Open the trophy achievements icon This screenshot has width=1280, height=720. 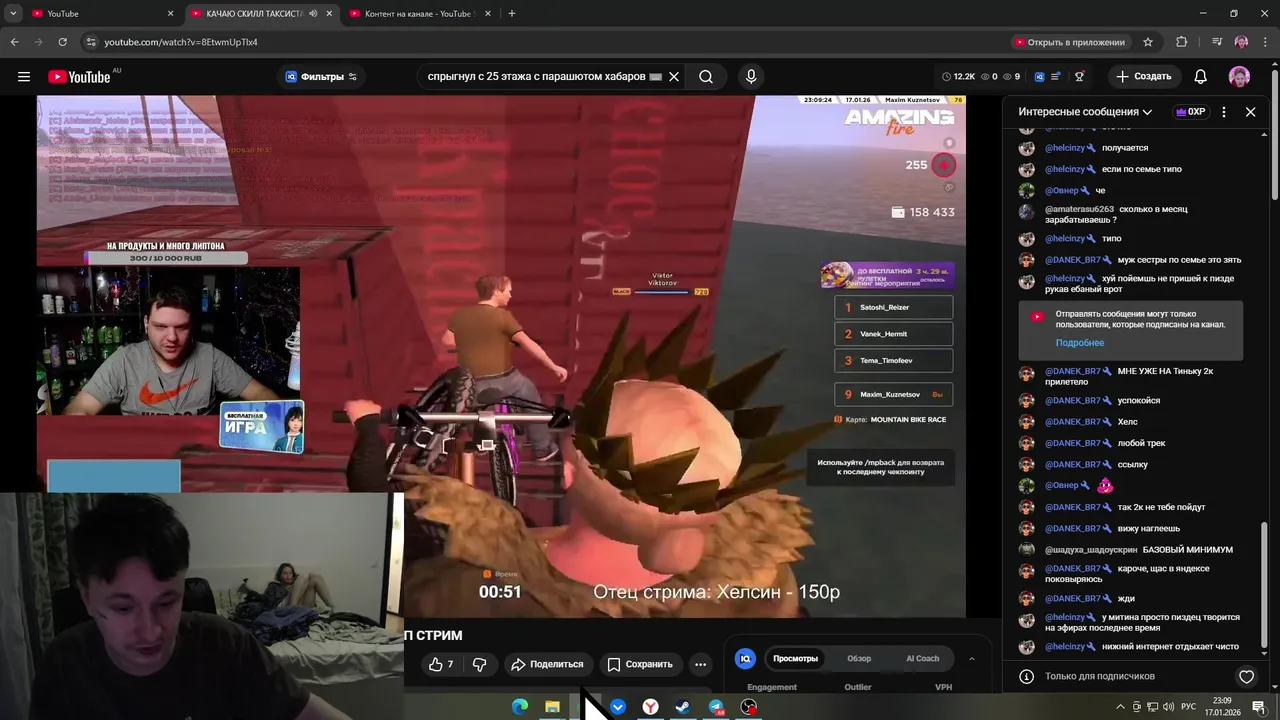click(x=1079, y=77)
